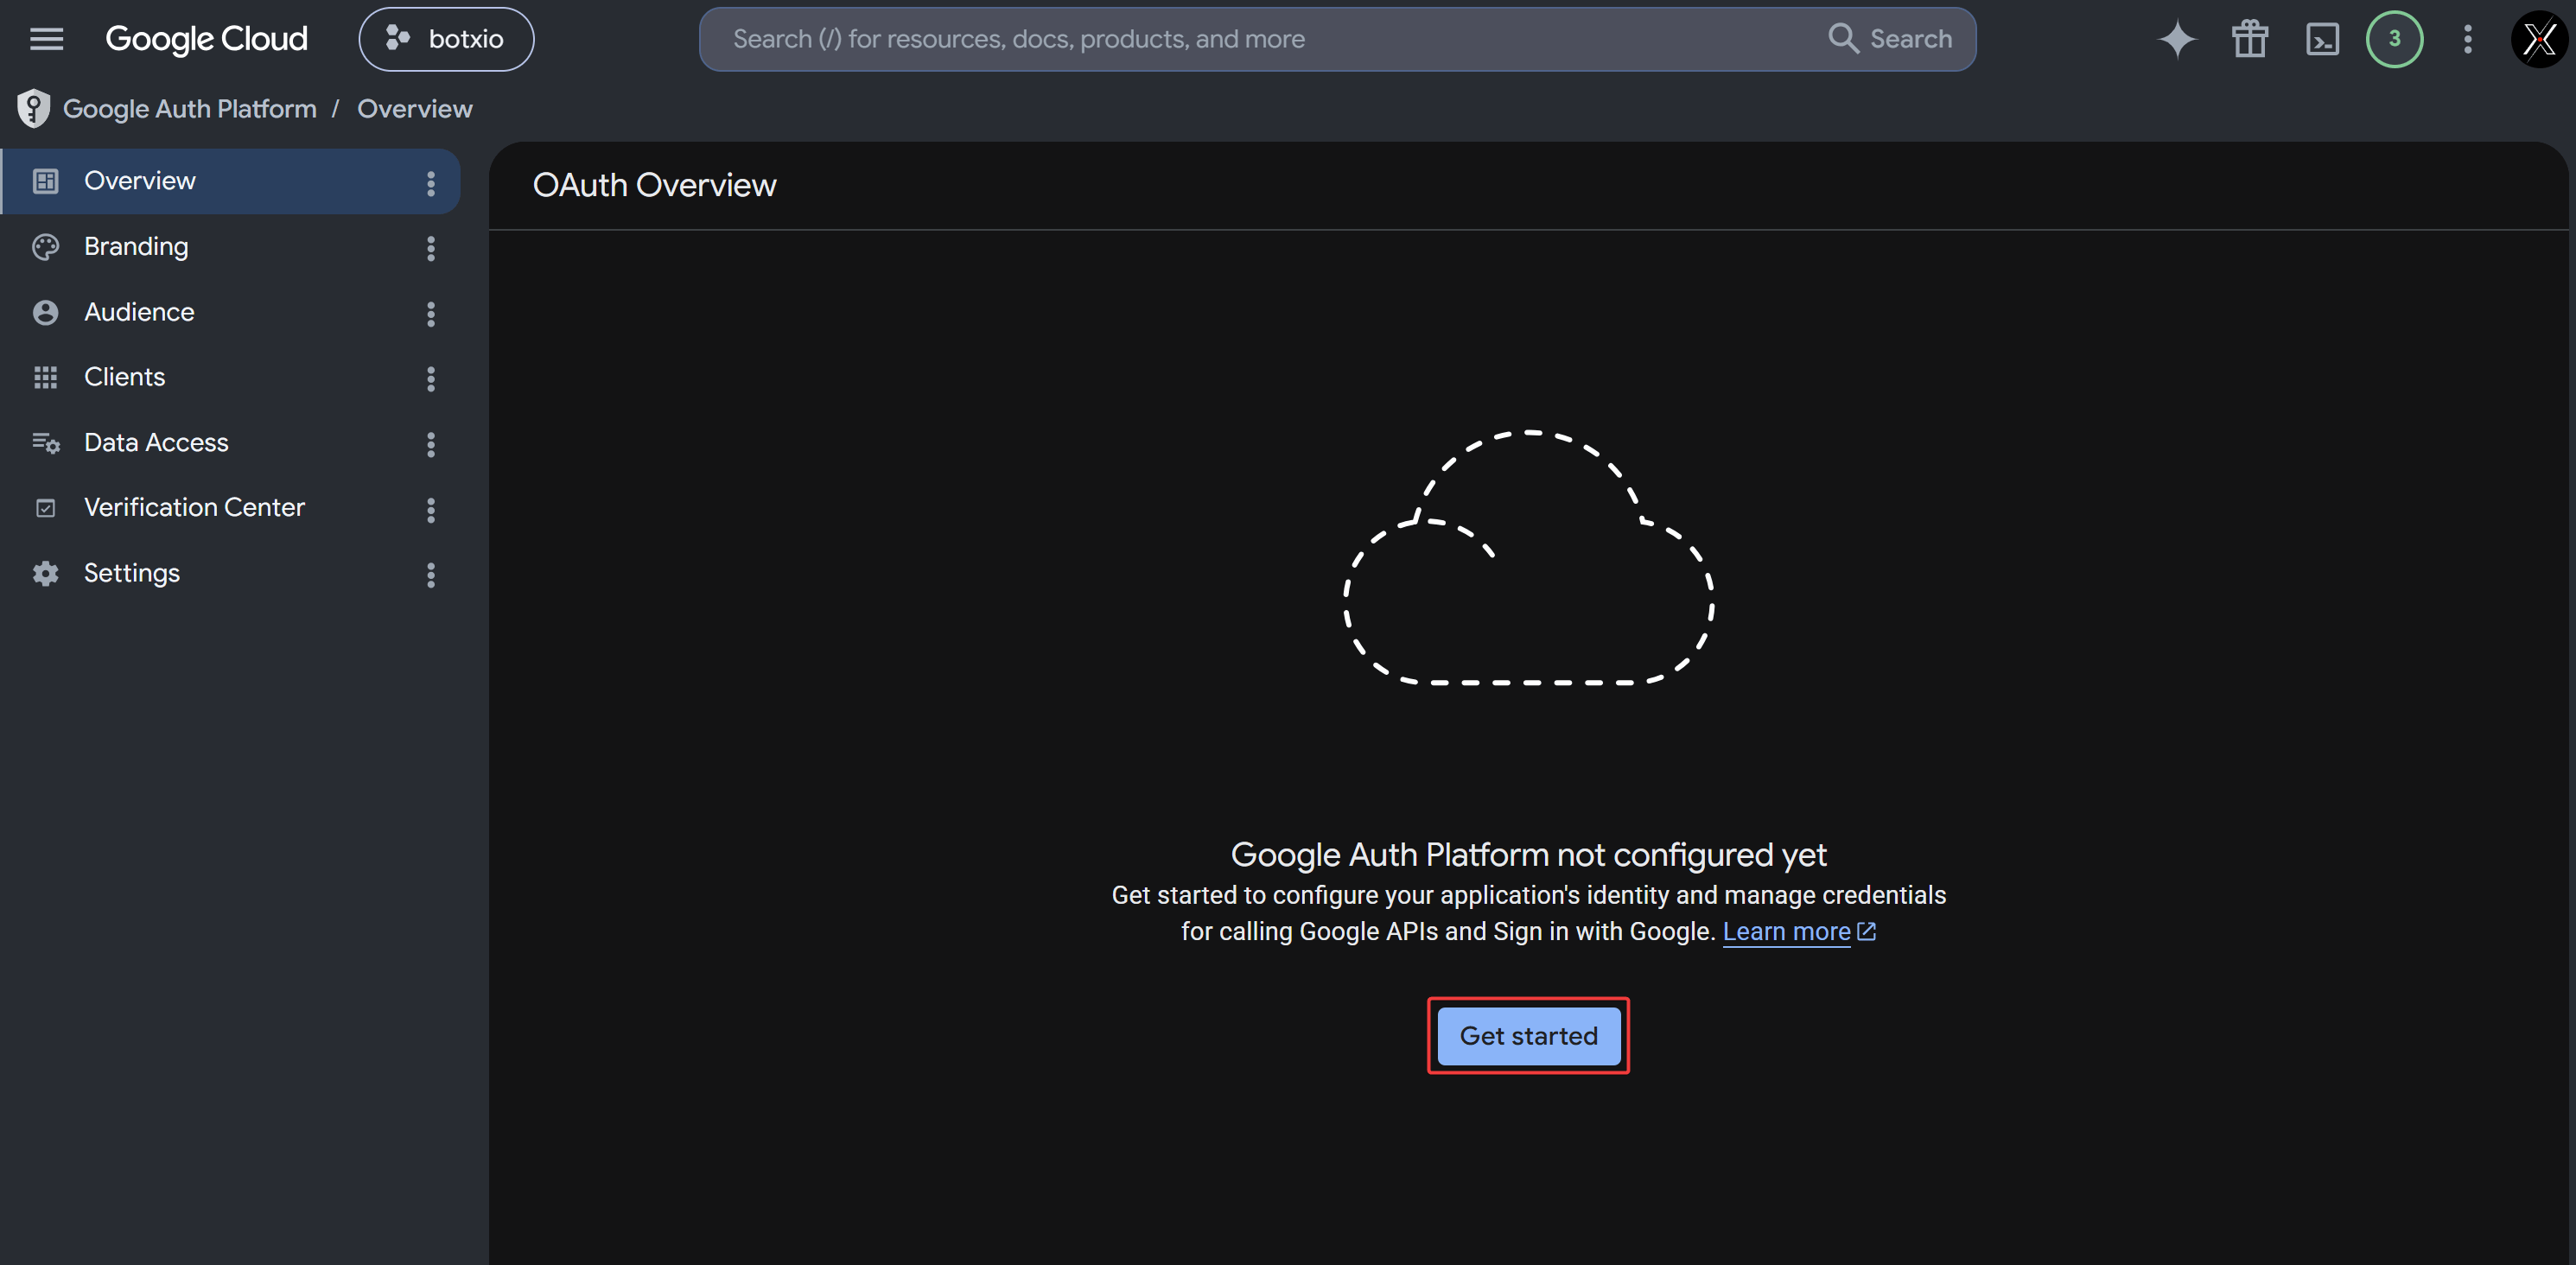Click Google Auth Platform breadcrumb
The image size is (2576, 1265).
coord(190,108)
